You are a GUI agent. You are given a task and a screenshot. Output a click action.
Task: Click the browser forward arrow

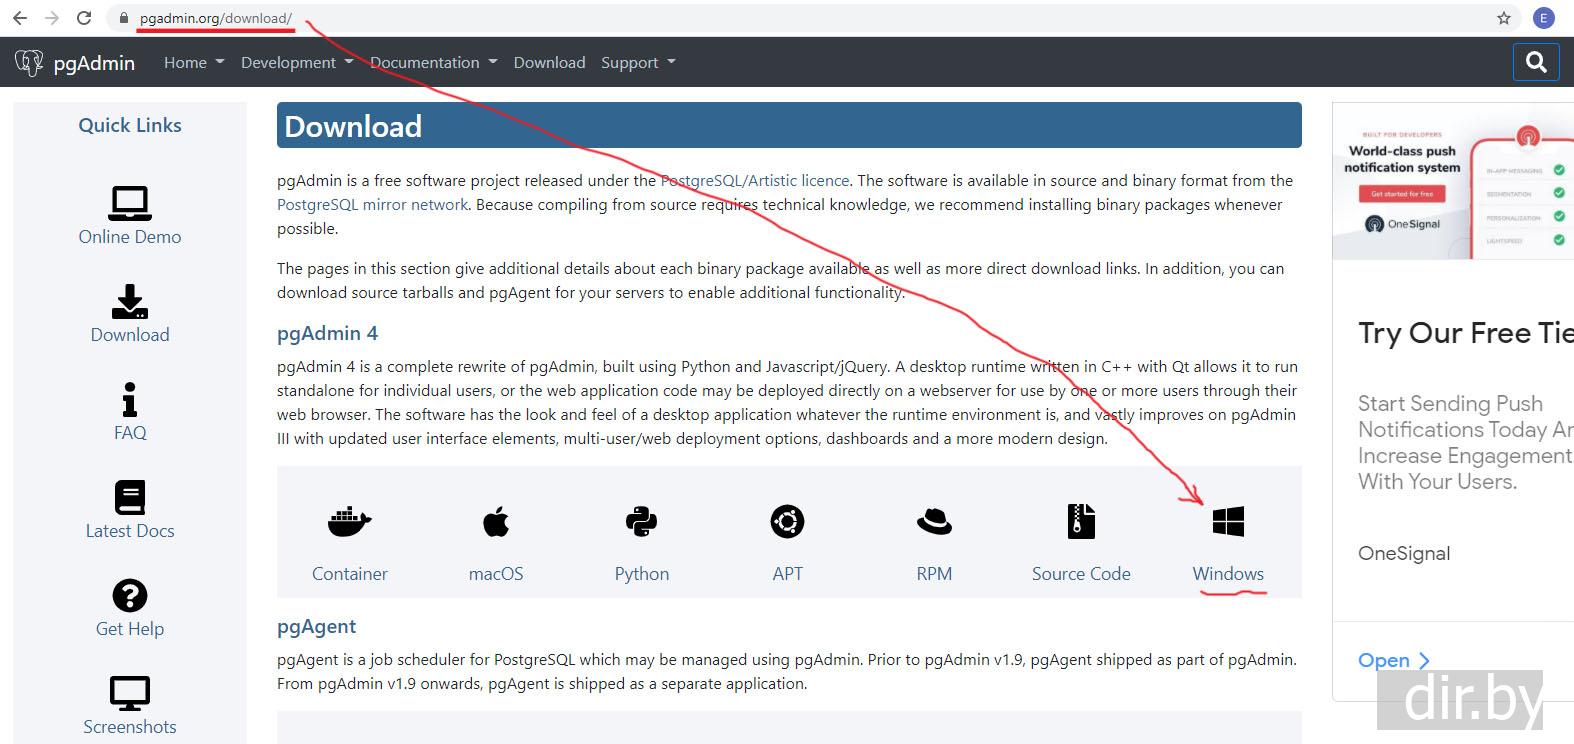[52, 18]
